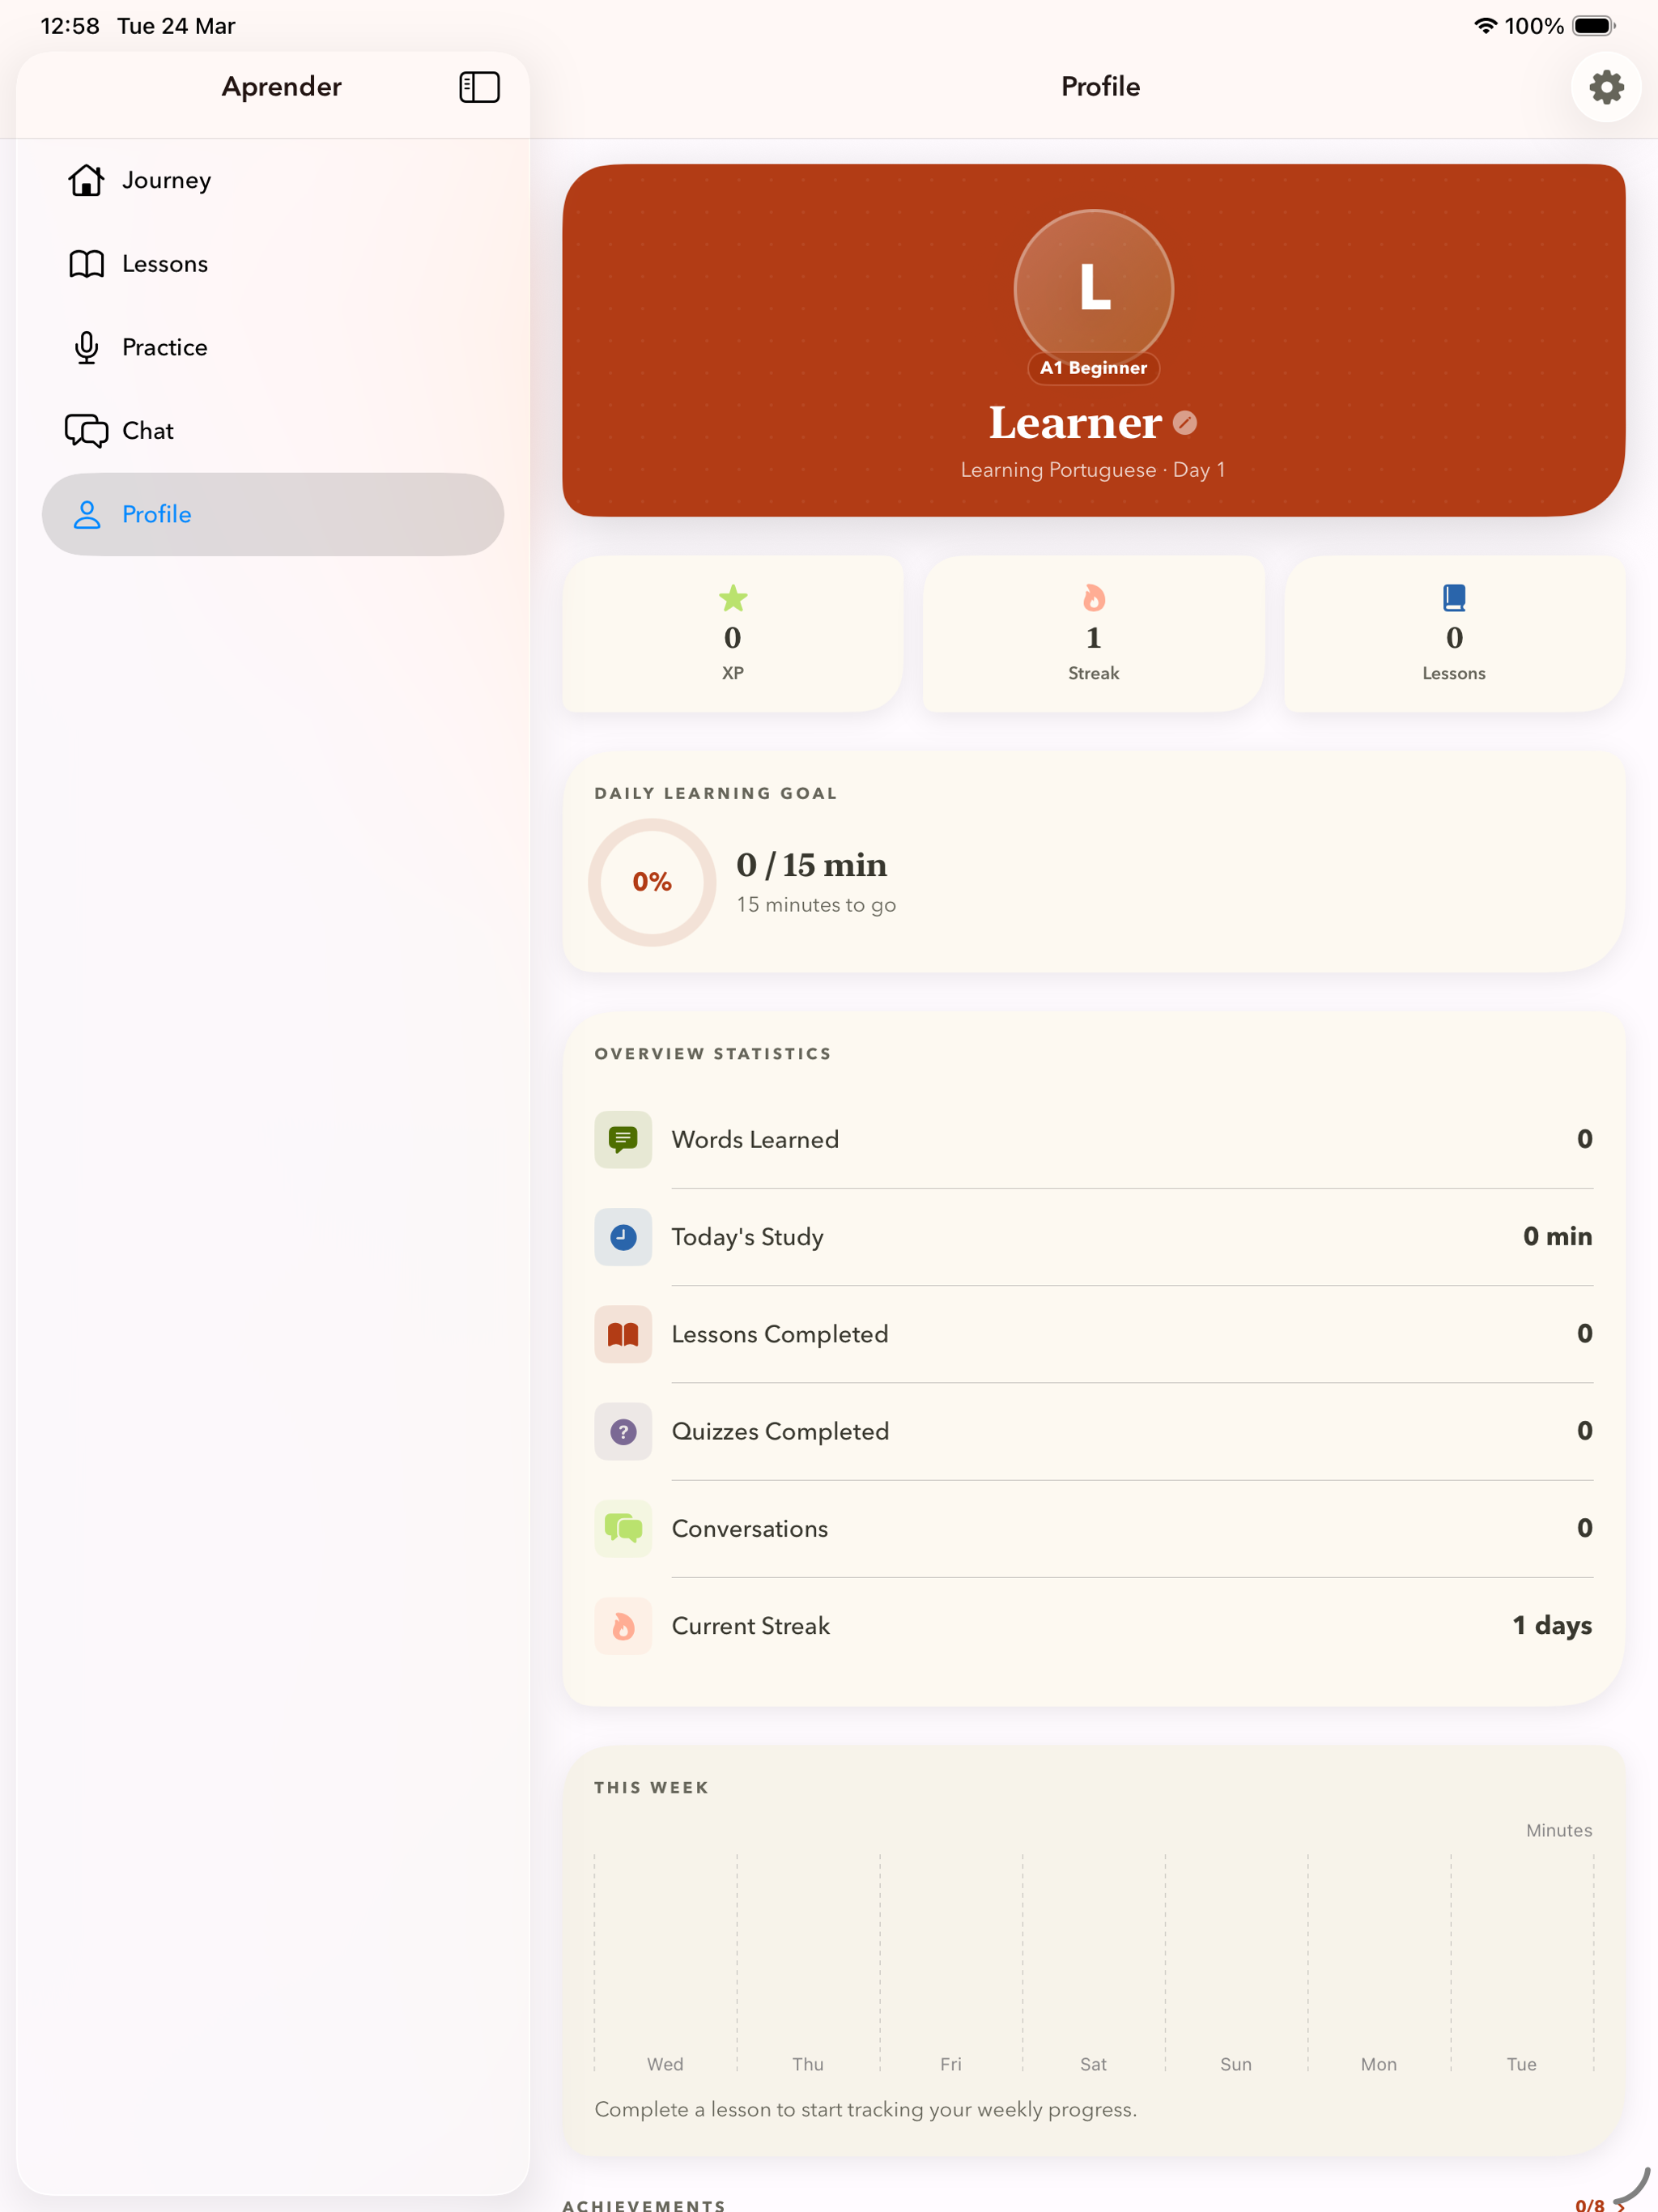Tap the Words Learned label

point(755,1140)
